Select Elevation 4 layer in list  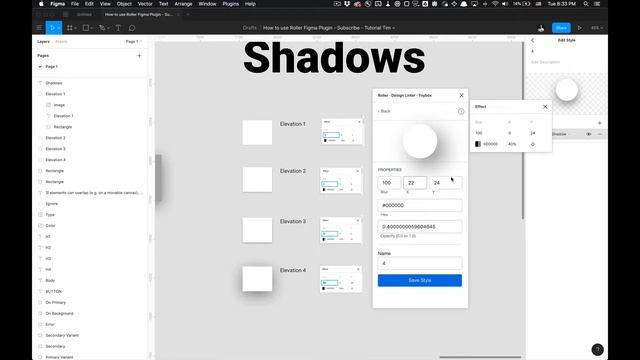click(56, 160)
